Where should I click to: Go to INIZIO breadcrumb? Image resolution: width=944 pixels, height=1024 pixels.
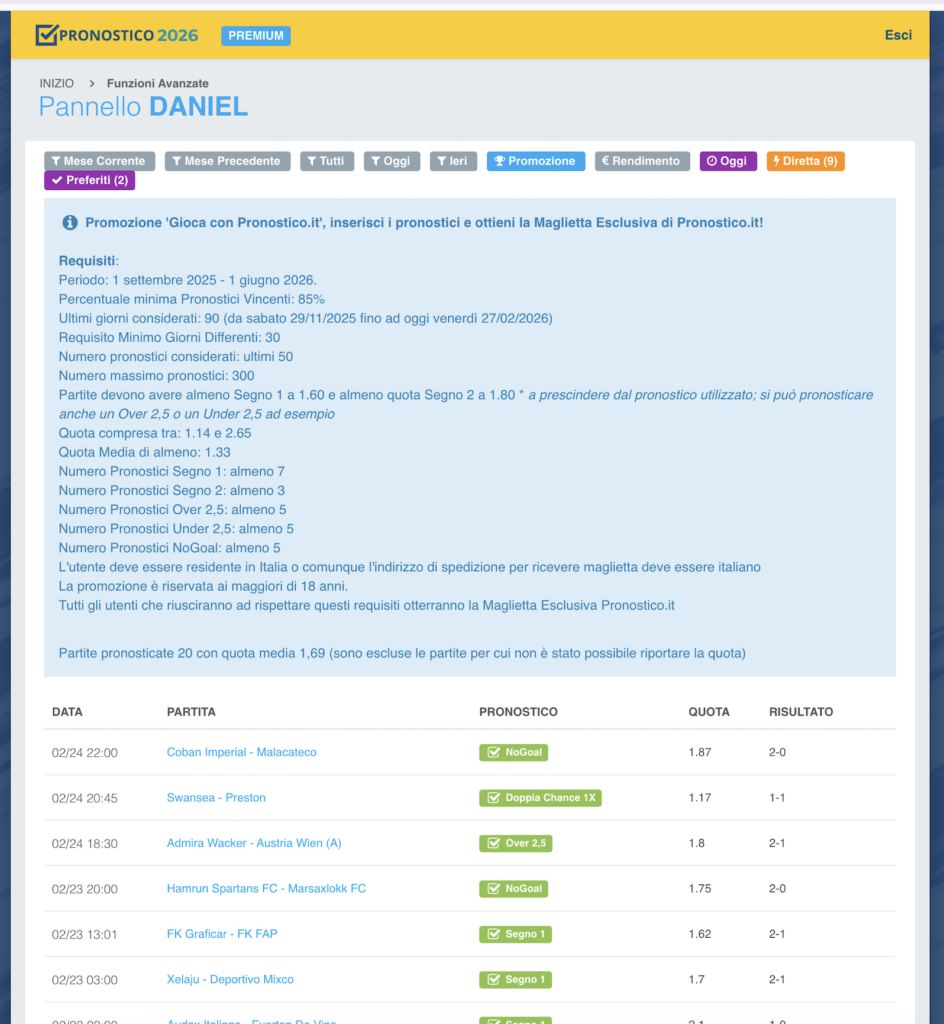pyautogui.click(x=56, y=83)
